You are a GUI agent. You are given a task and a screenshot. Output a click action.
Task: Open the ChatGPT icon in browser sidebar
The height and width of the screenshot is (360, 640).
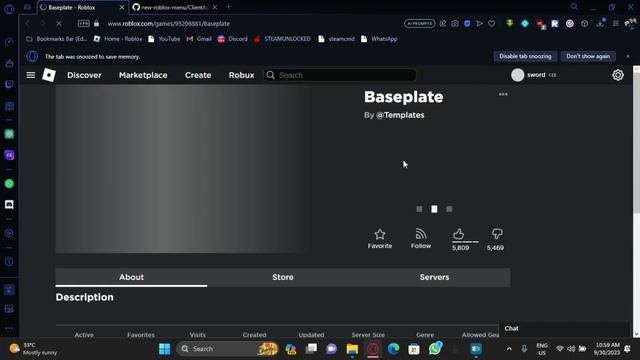point(9,134)
